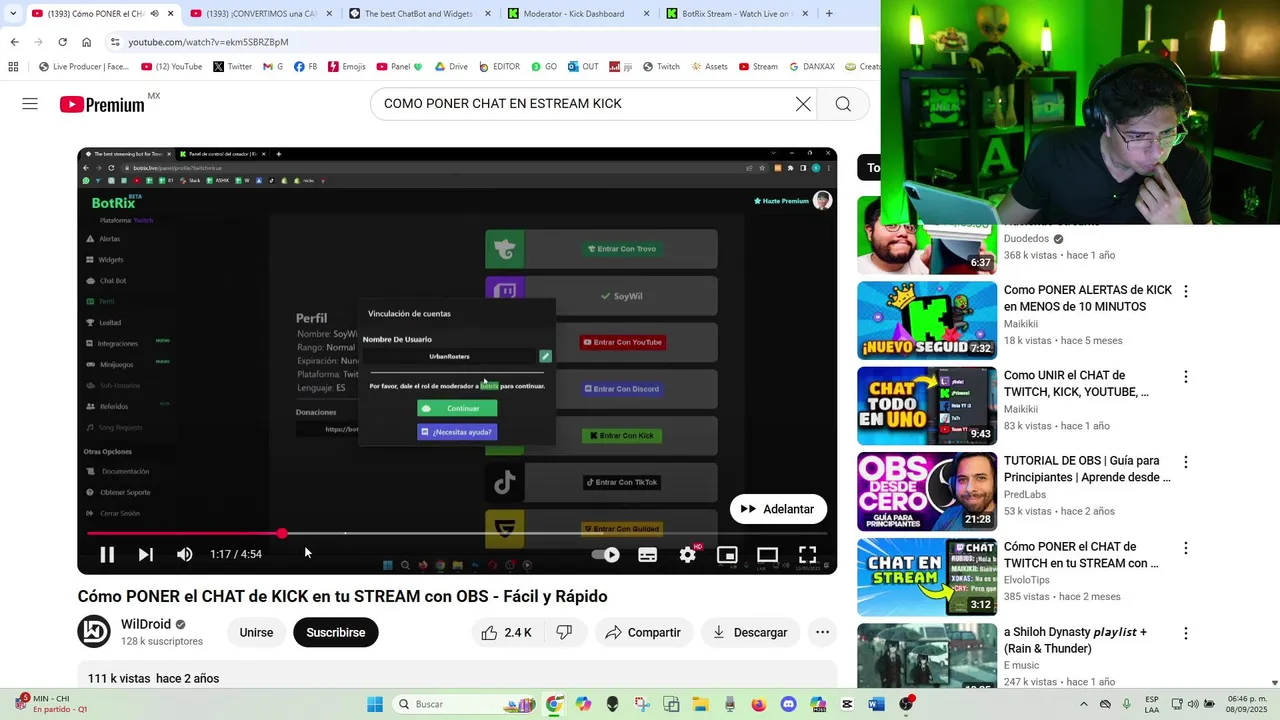Click the search magnifier button

(843, 104)
